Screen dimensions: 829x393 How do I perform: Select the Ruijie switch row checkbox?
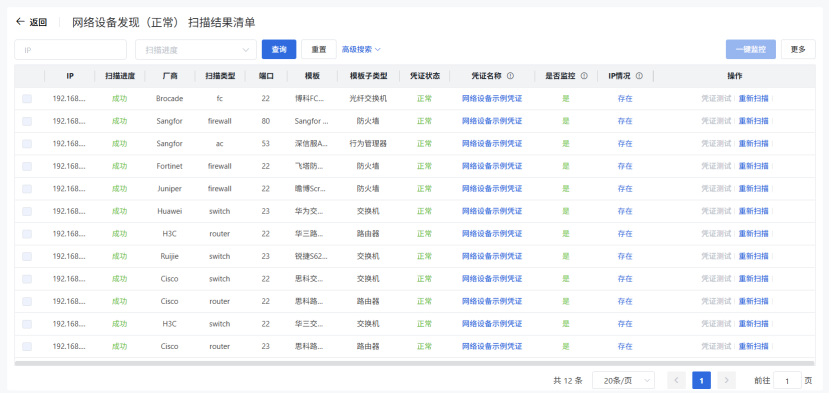coord(27,257)
